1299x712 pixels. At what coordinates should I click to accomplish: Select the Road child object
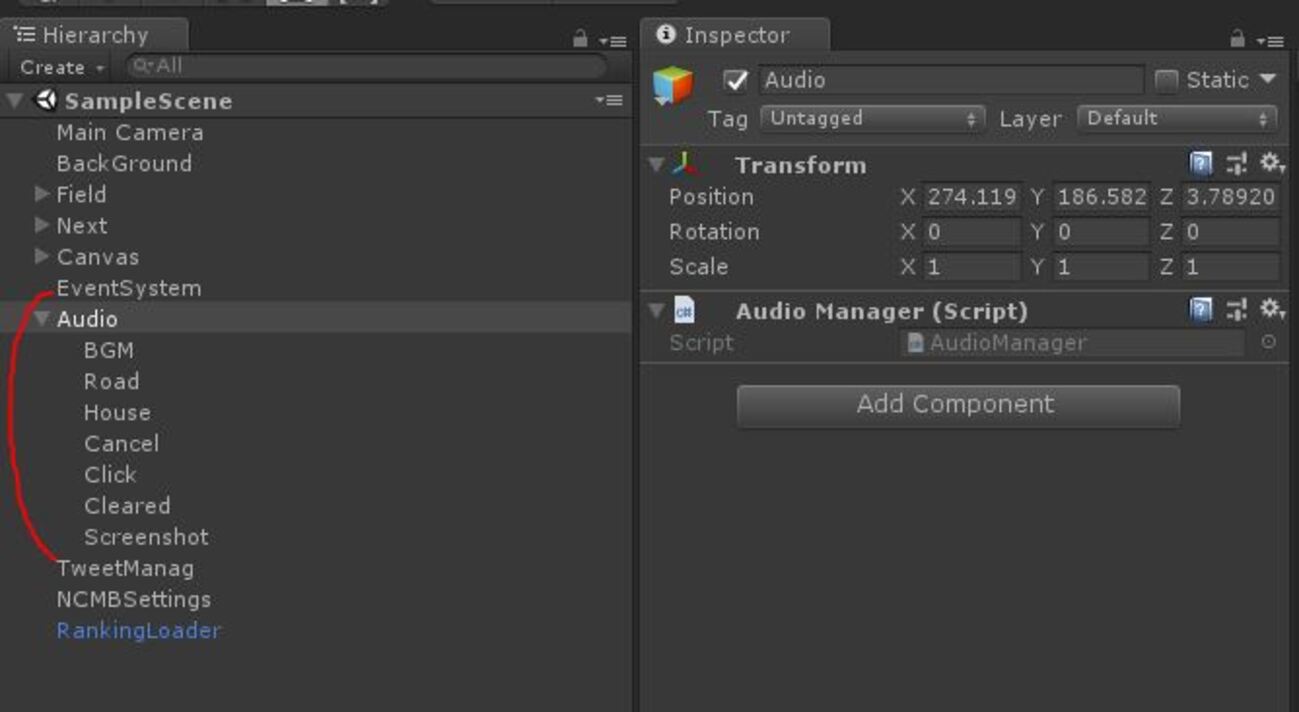pos(112,381)
